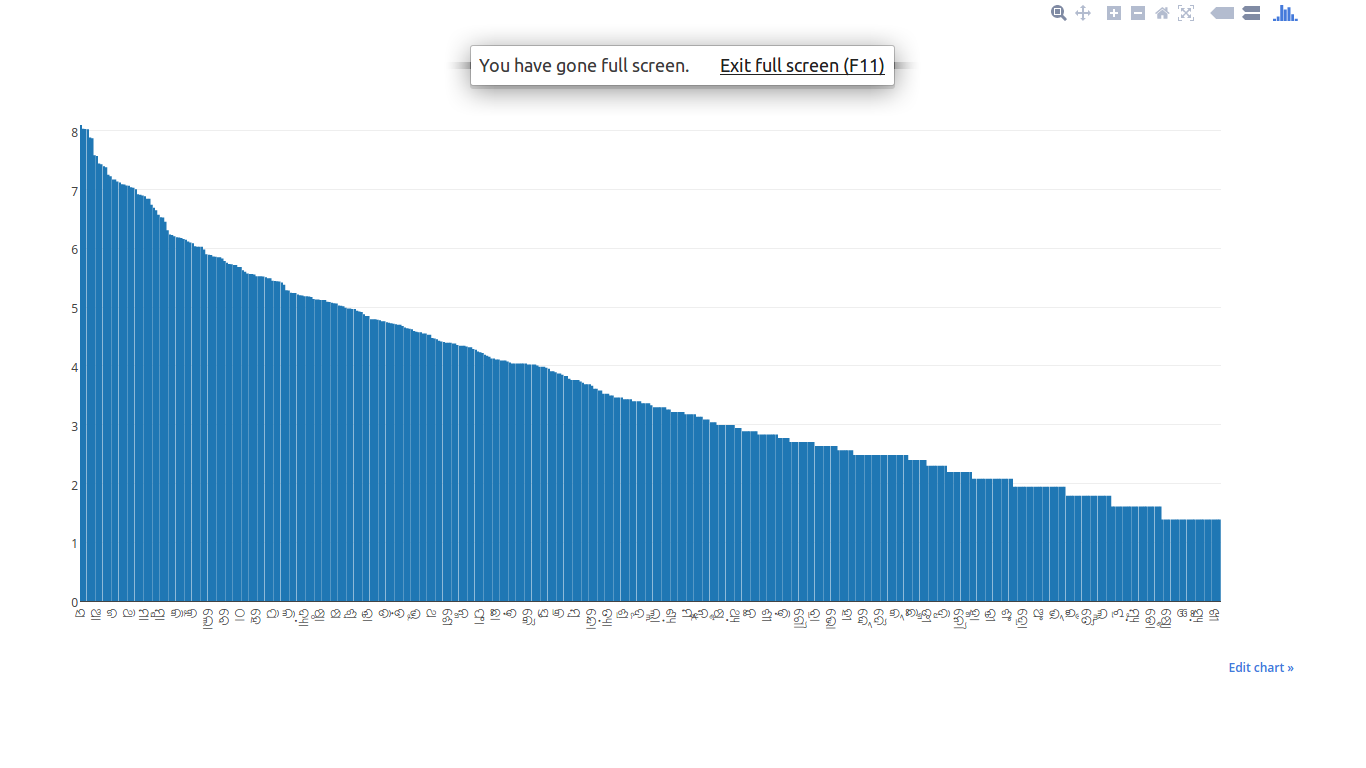
Task: Click y-axis tick label 2
Action: point(74,485)
